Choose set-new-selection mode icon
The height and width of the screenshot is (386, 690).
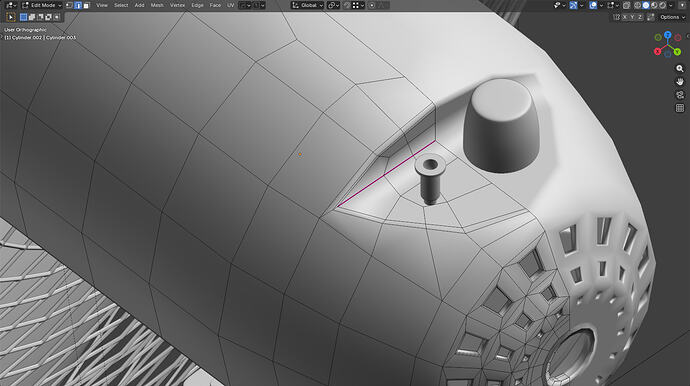(x=23, y=17)
